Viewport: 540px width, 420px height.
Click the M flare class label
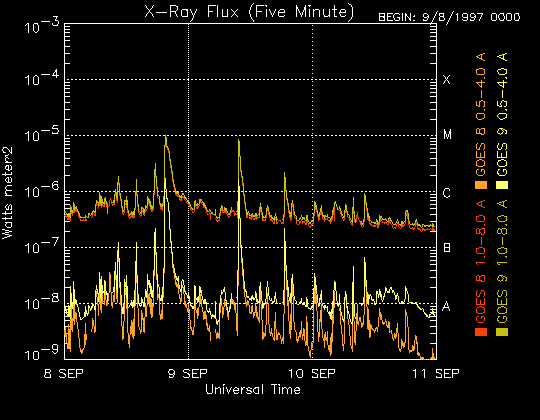coord(447,135)
